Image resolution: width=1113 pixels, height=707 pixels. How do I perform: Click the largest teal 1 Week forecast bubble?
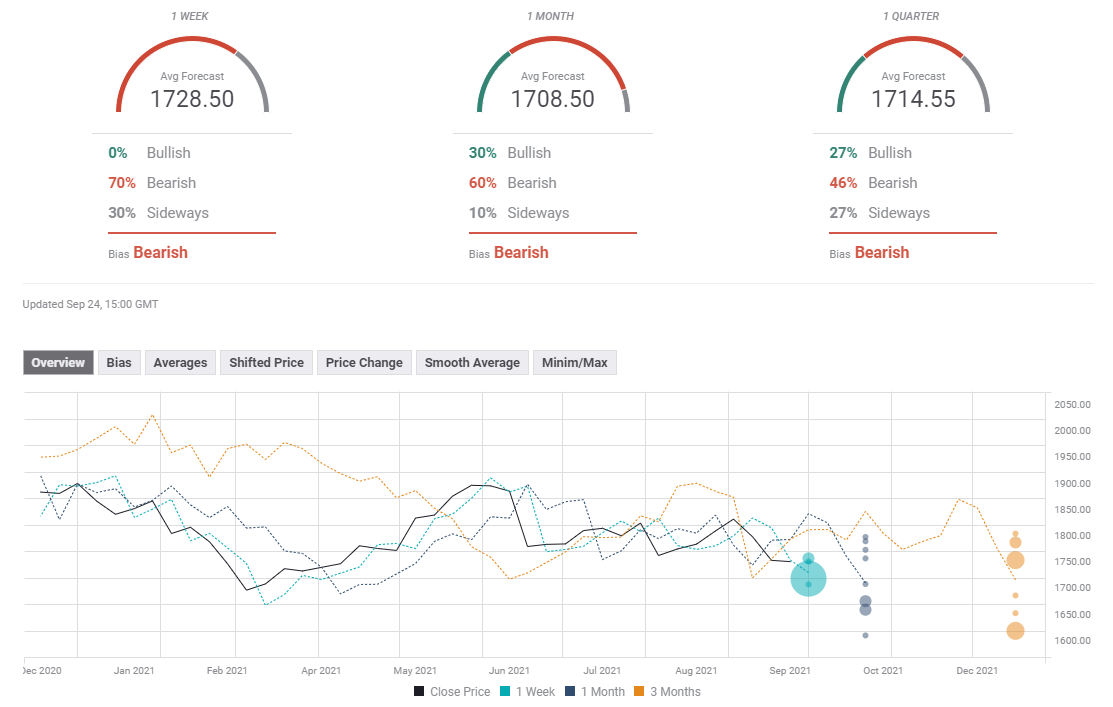click(808, 578)
